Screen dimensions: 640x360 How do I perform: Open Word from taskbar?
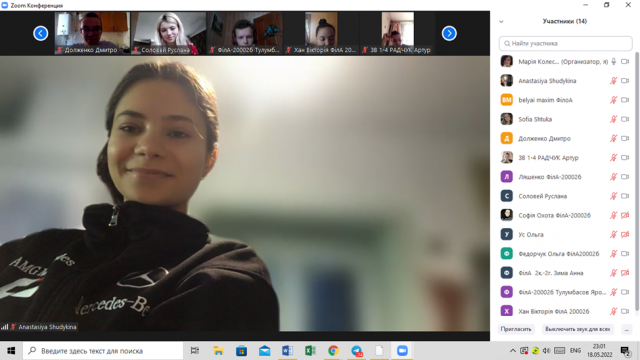tap(287, 351)
